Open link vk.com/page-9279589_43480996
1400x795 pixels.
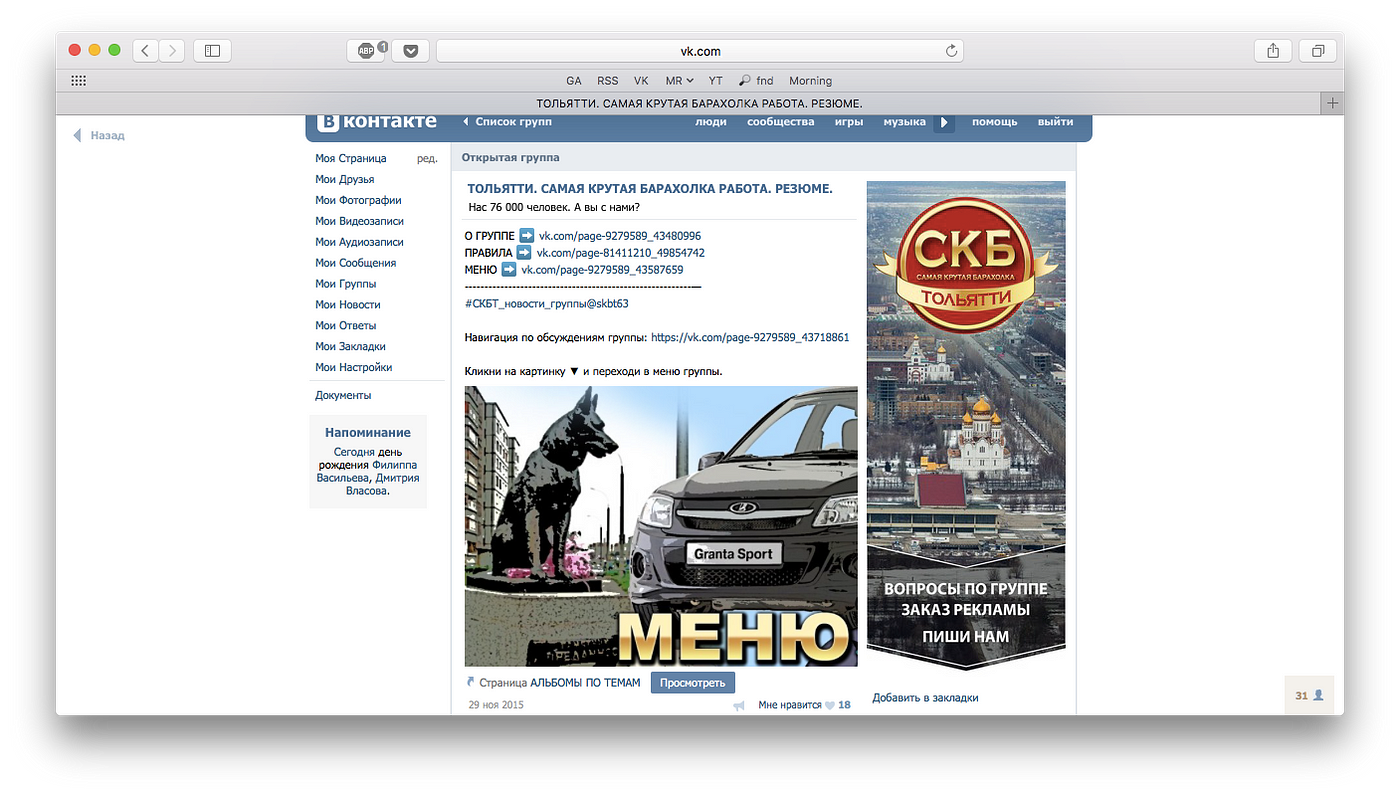[620, 236]
